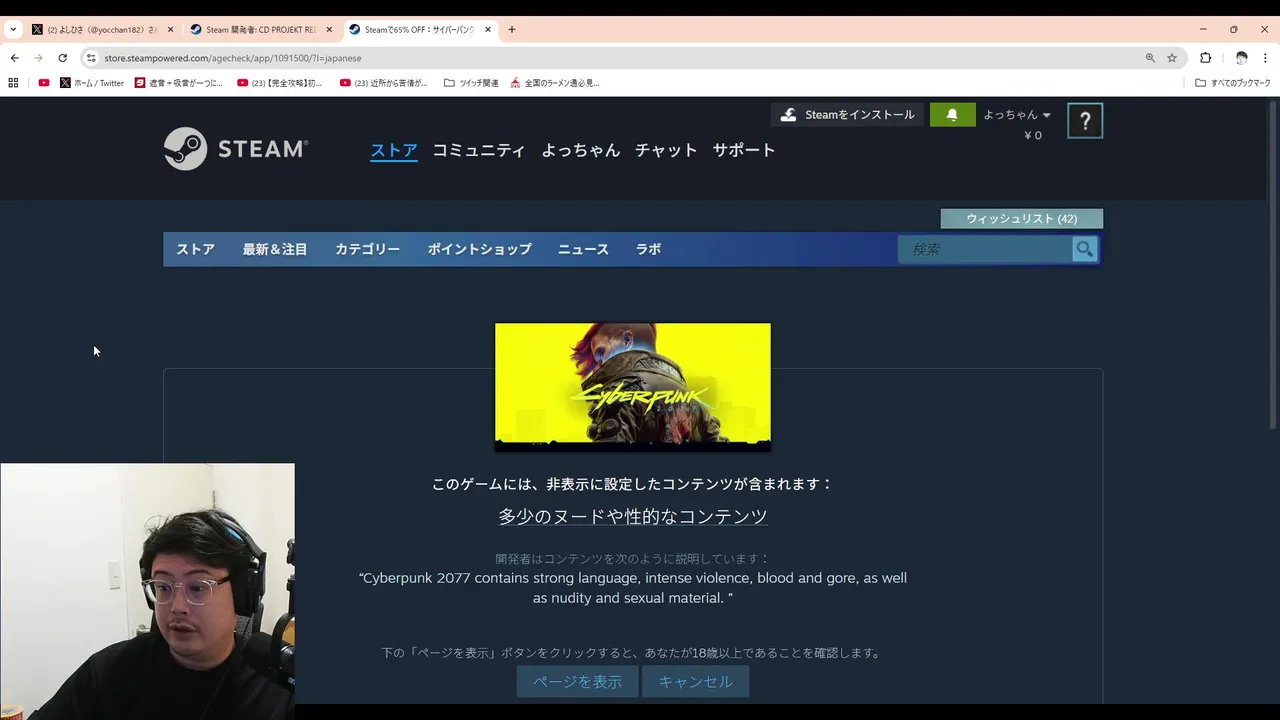Open the ツイッチ関連 bookmark folder
This screenshot has height=720, width=1280.
point(471,83)
